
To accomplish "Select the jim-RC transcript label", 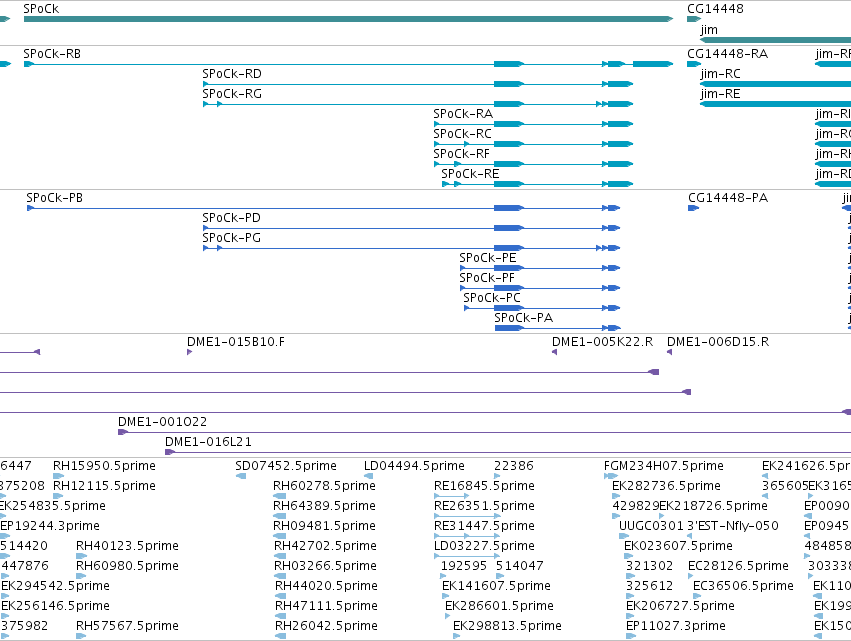I will [720, 74].
